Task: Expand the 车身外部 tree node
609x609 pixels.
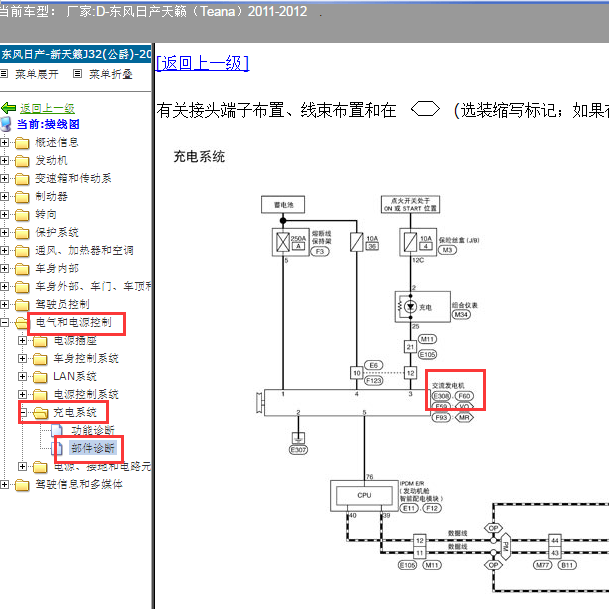Action: [x=4, y=286]
